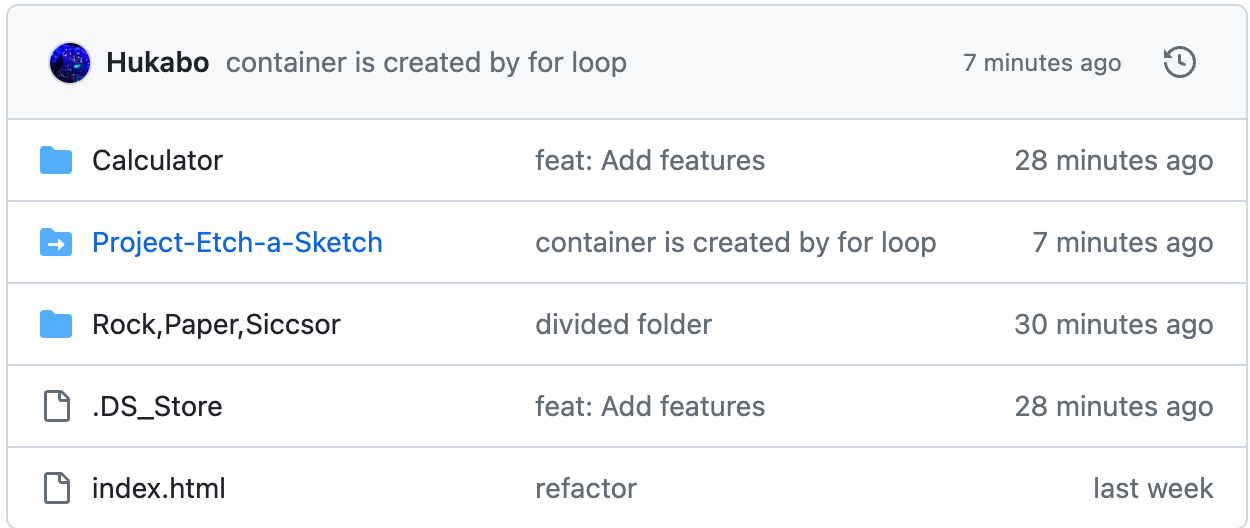Click the .DS_Store file icon
Screen dimensions: 1250x528
56,406
